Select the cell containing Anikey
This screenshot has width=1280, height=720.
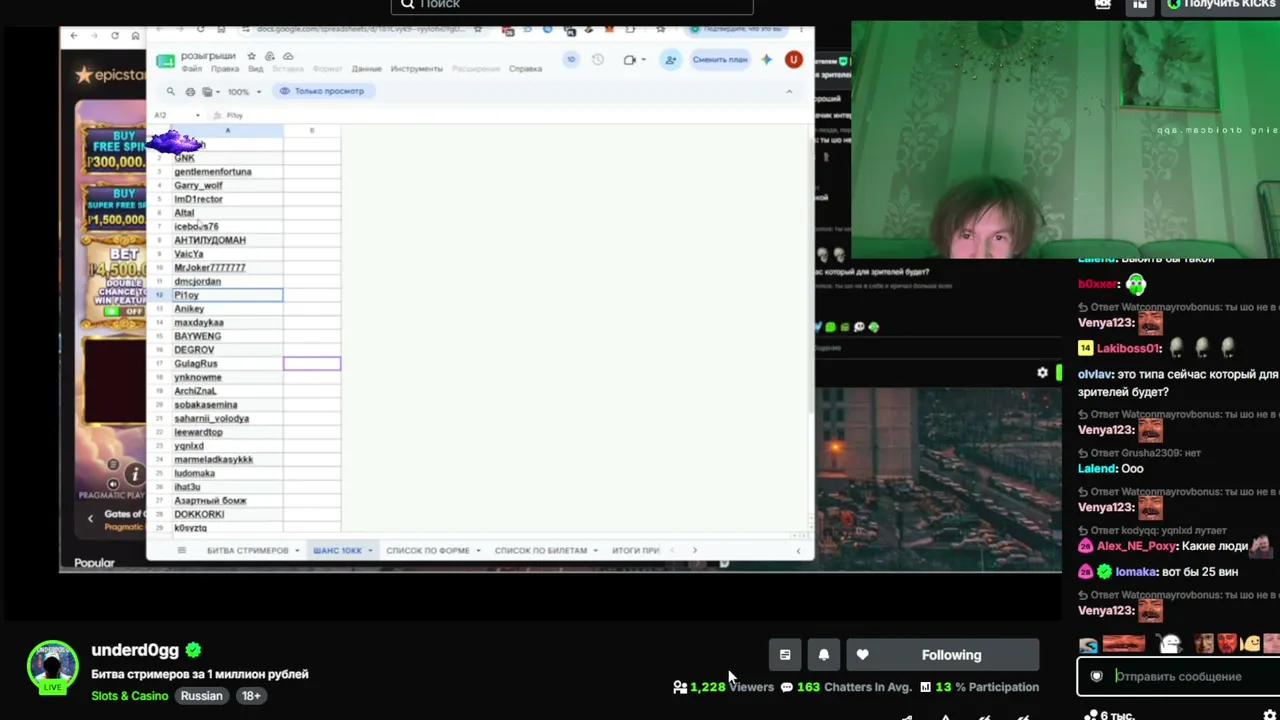click(x=227, y=309)
